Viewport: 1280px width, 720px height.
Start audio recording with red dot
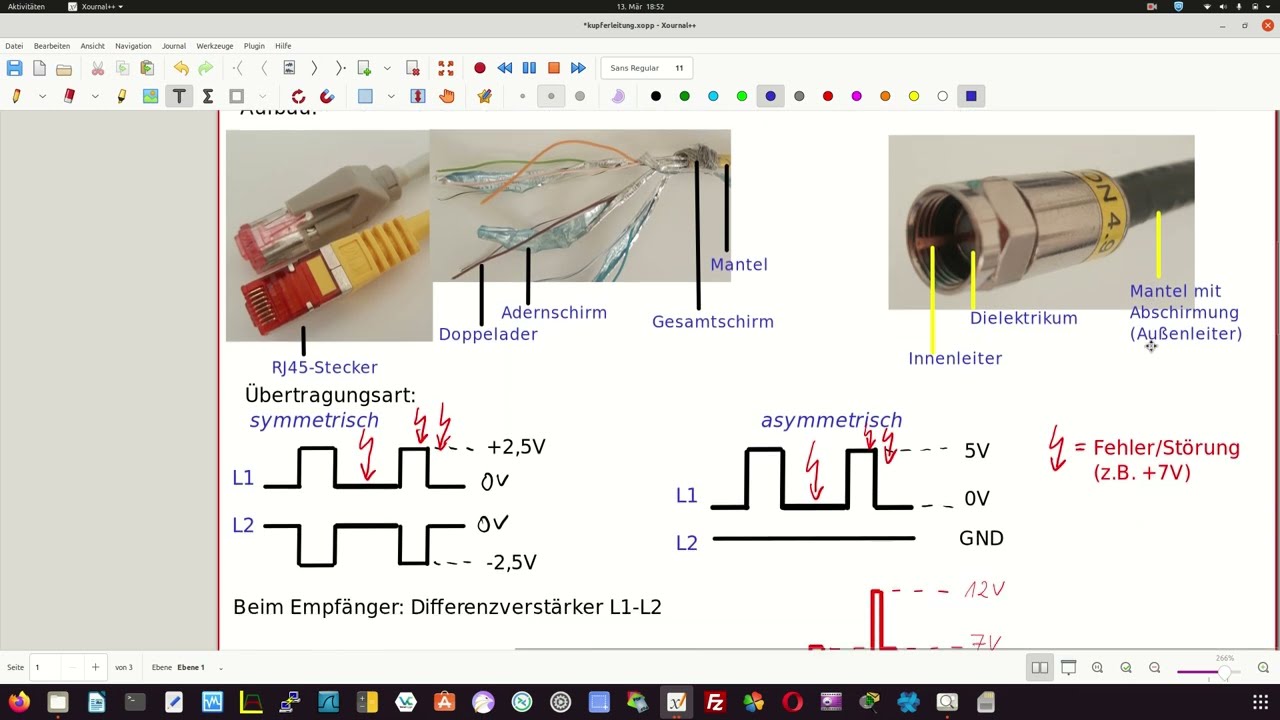click(480, 68)
